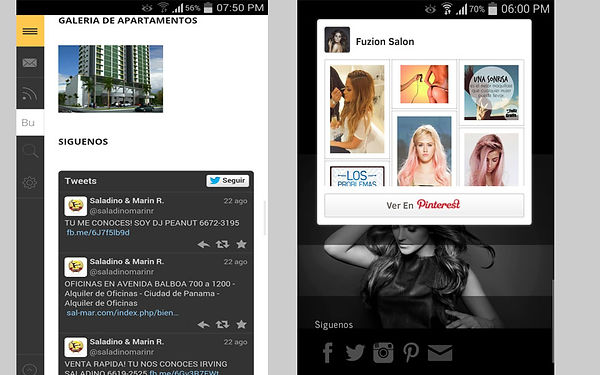600x375 pixels.
Task: Open the apartment building gallery photo
Action: coord(111,79)
